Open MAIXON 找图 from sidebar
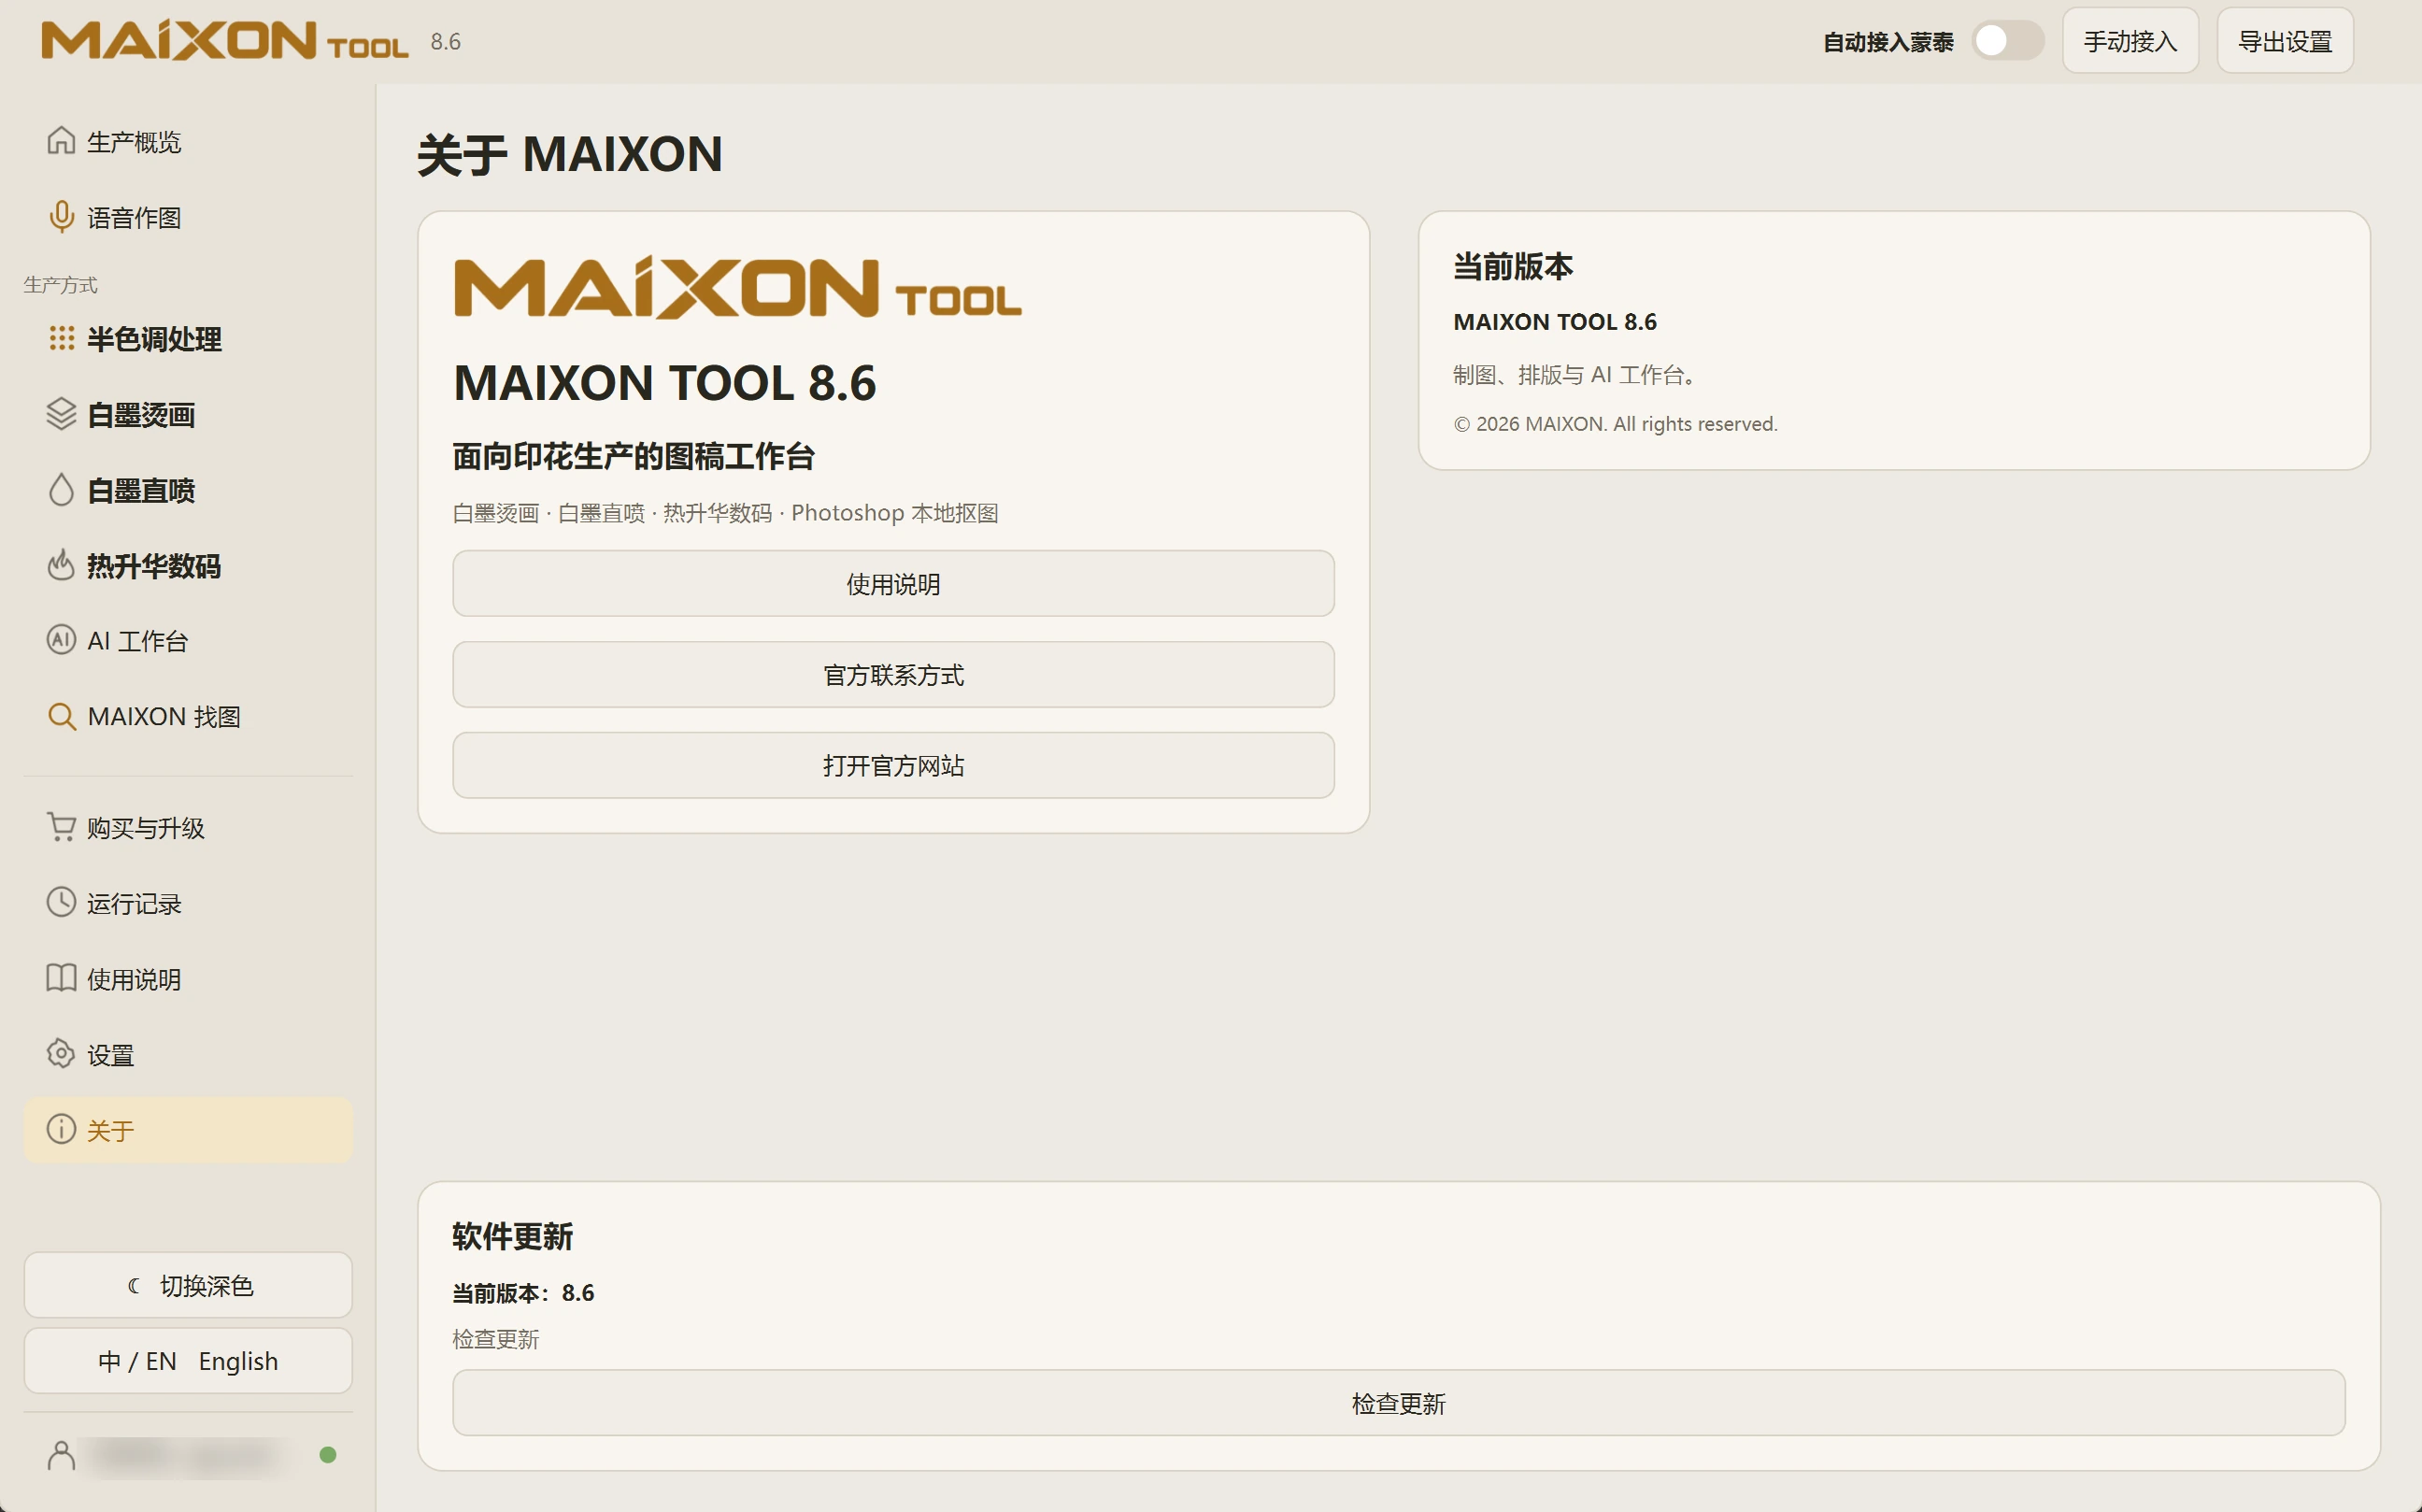 pyautogui.click(x=188, y=717)
